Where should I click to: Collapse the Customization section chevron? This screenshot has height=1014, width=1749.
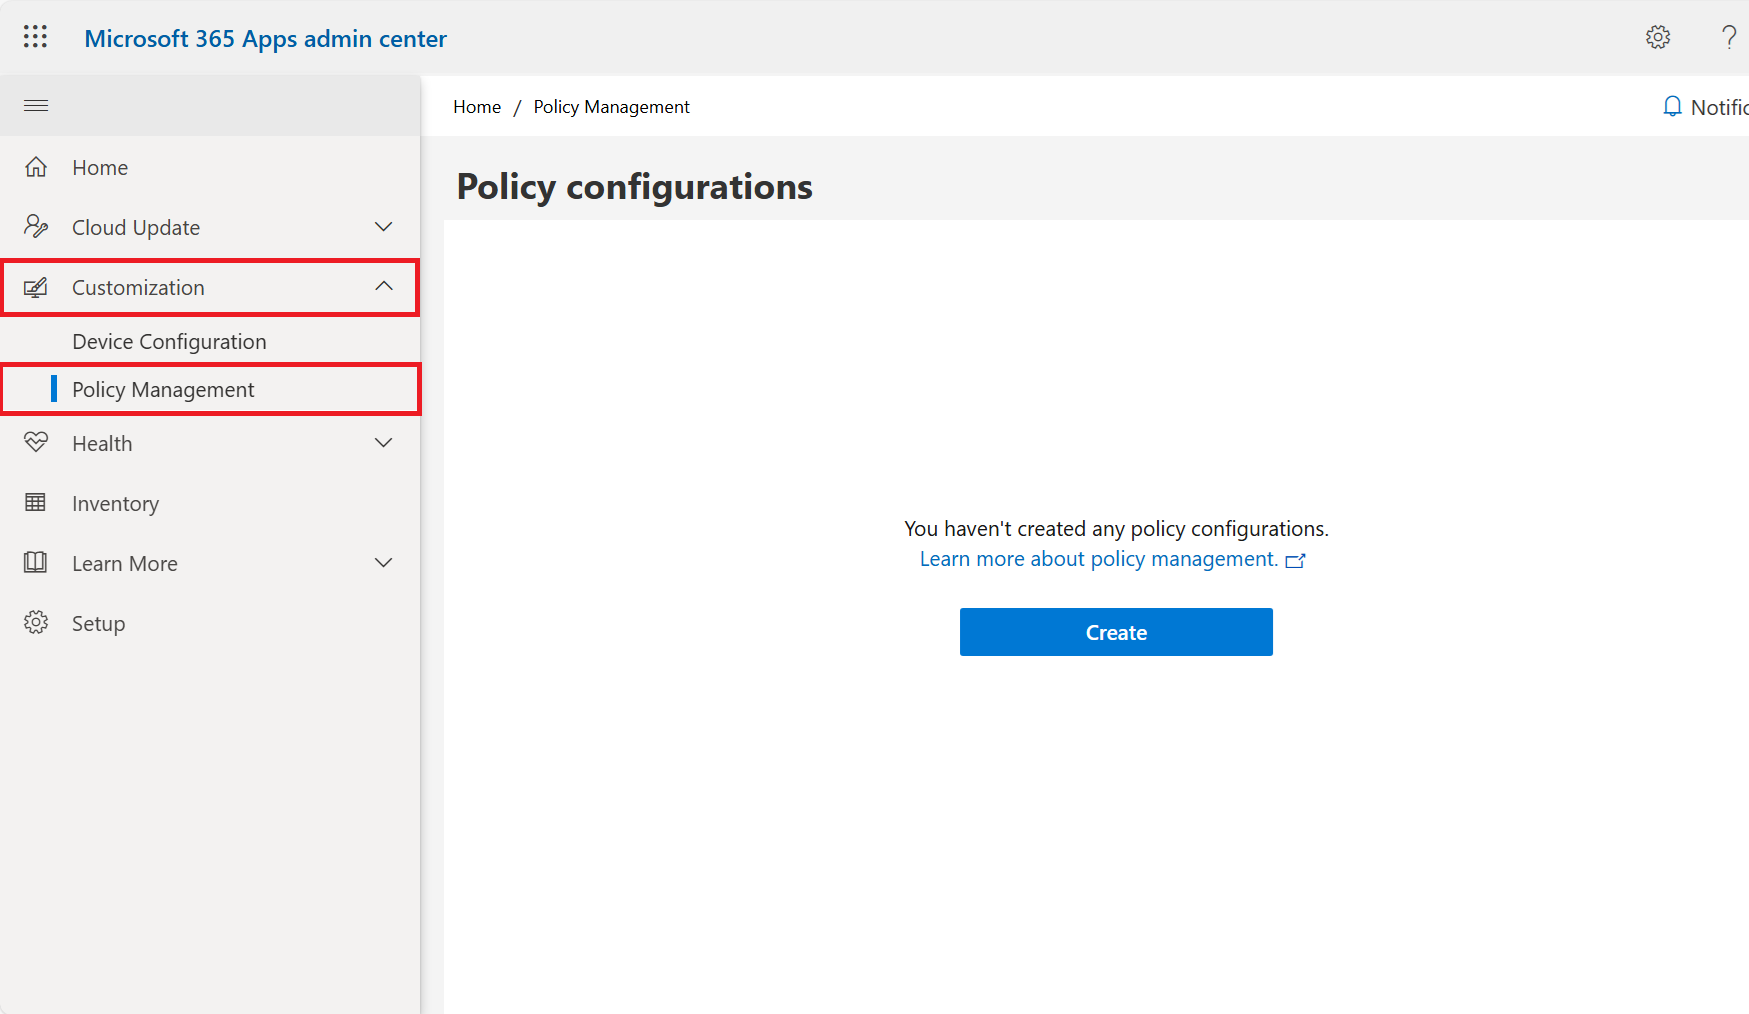click(x=384, y=286)
